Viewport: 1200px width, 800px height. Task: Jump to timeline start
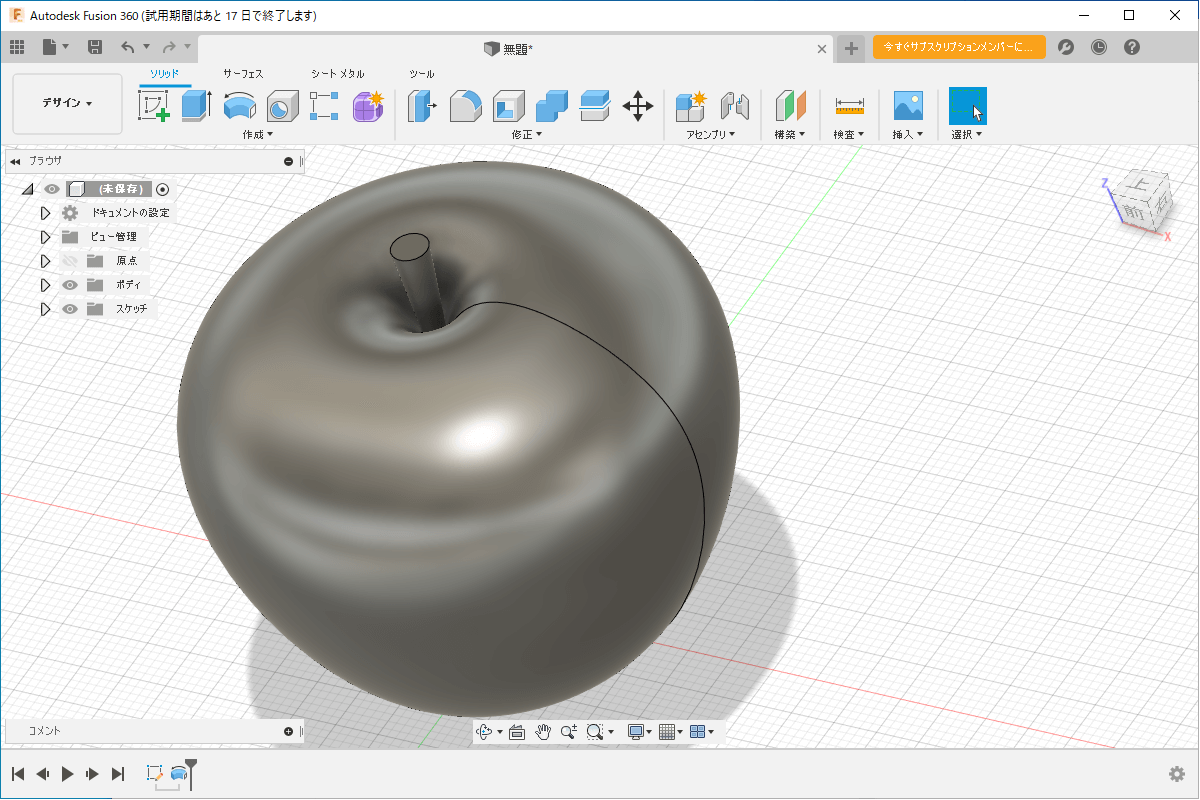18,773
